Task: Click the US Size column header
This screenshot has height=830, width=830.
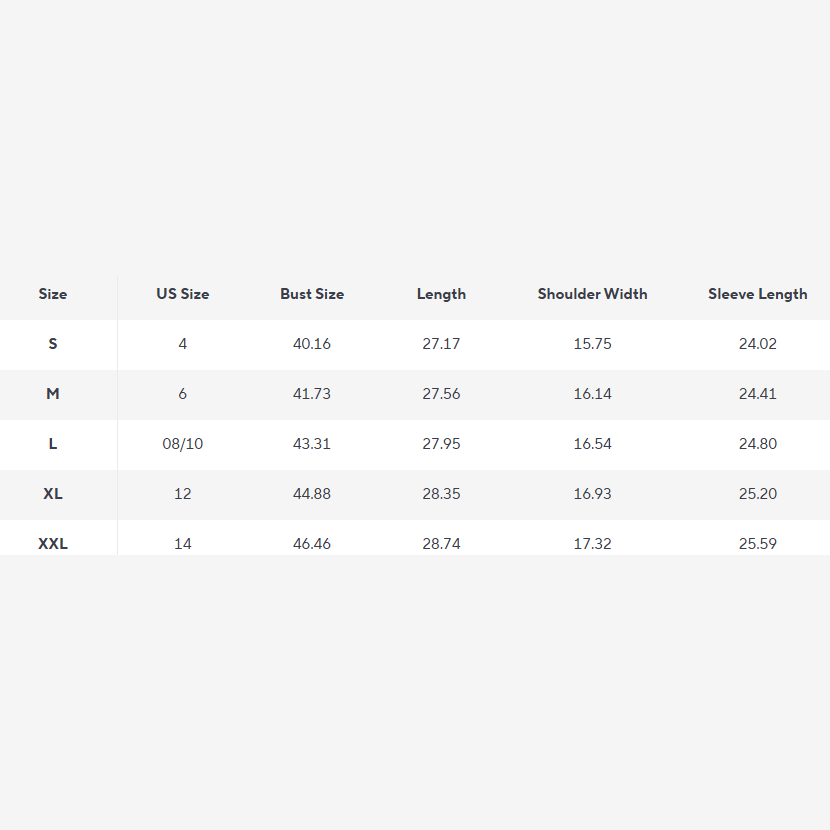Action: 183,294
